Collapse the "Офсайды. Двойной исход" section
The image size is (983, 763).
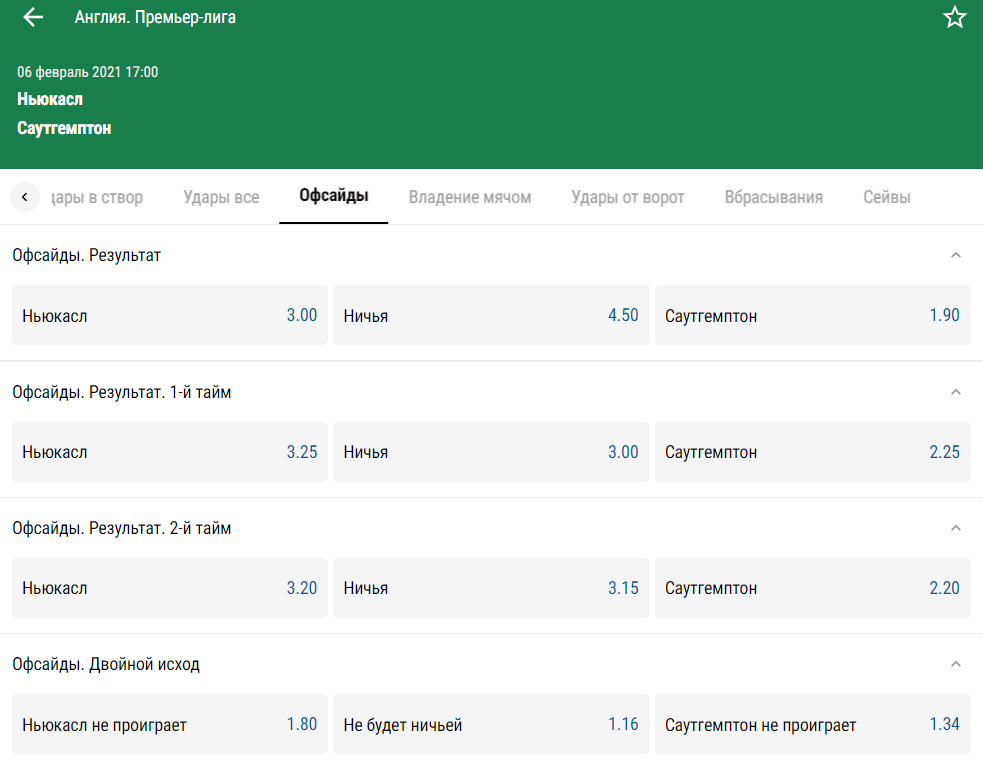pos(955,665)
